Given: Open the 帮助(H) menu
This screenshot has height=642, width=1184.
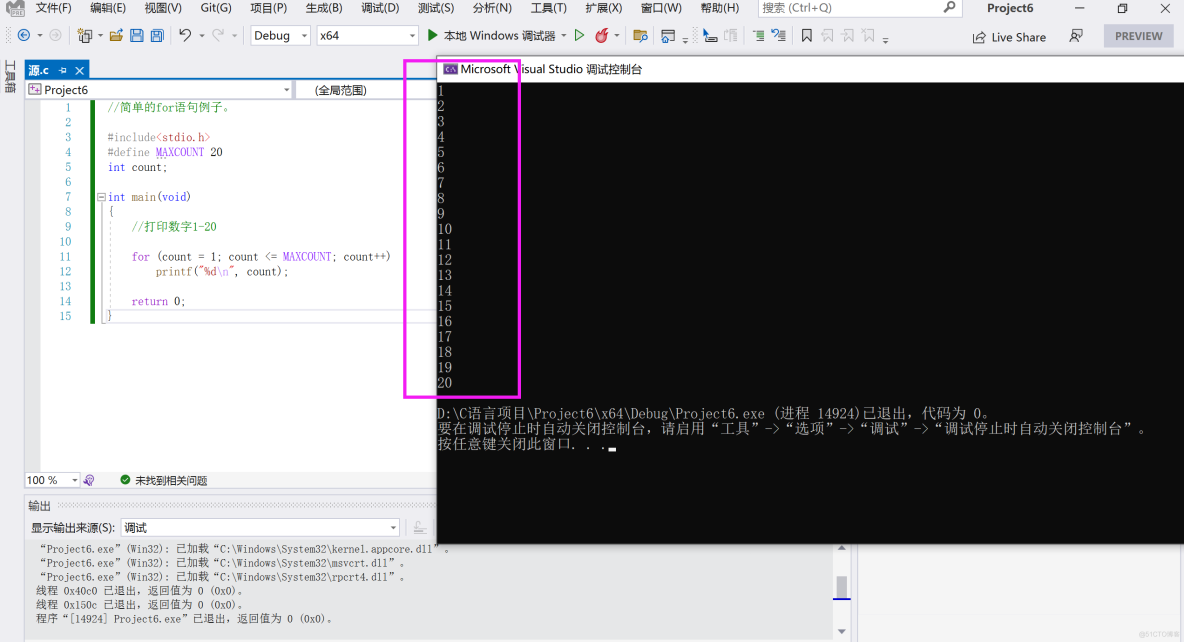Looking at the screenshot, I should tap(720, 8).
